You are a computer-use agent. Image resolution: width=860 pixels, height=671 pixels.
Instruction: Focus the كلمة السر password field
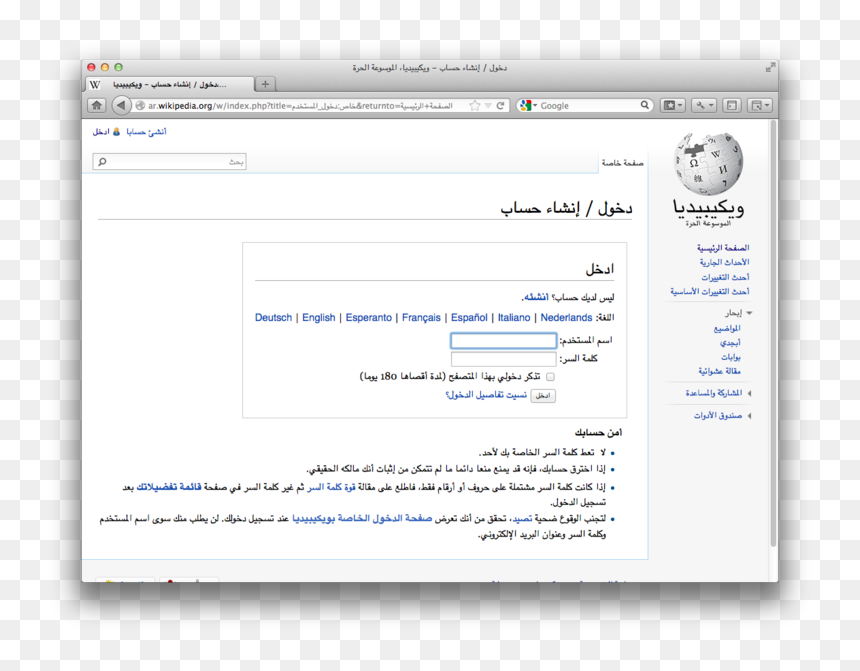[x=503, y=359]
